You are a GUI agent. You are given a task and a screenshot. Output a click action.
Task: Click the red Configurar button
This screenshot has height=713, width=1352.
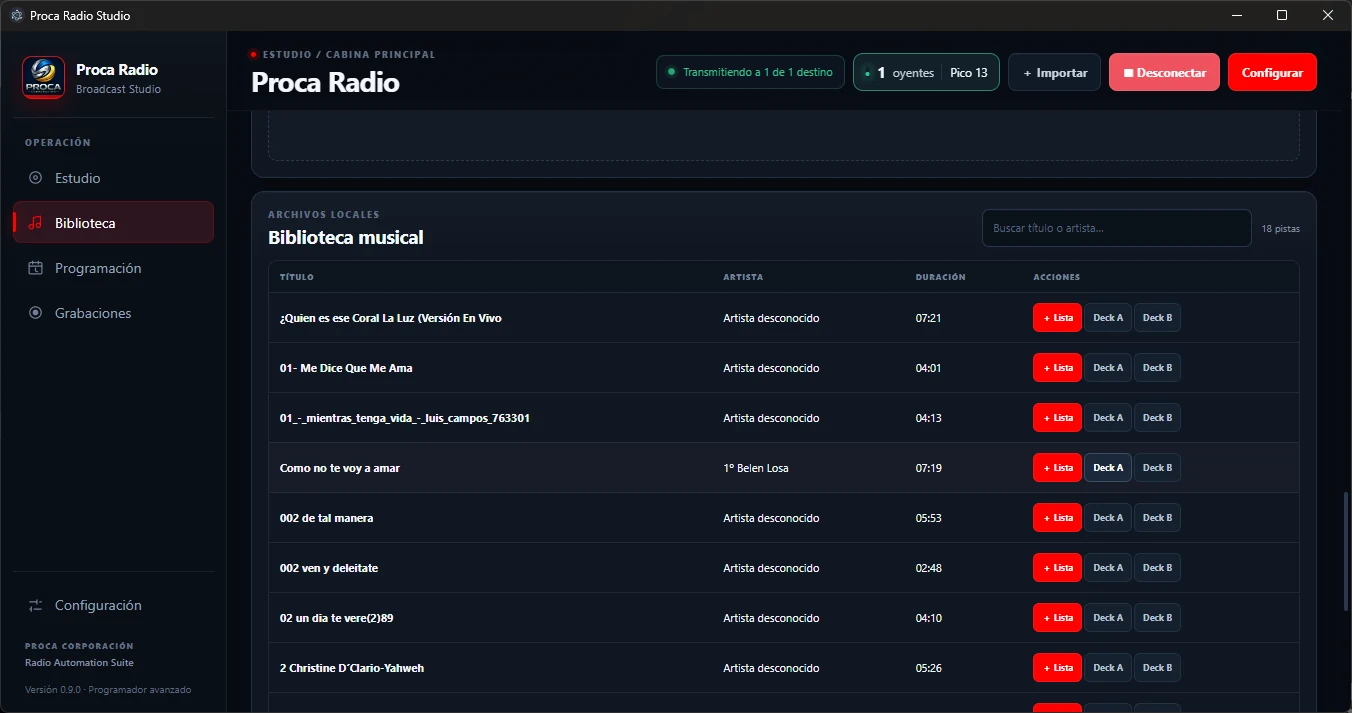point(1272,72)
